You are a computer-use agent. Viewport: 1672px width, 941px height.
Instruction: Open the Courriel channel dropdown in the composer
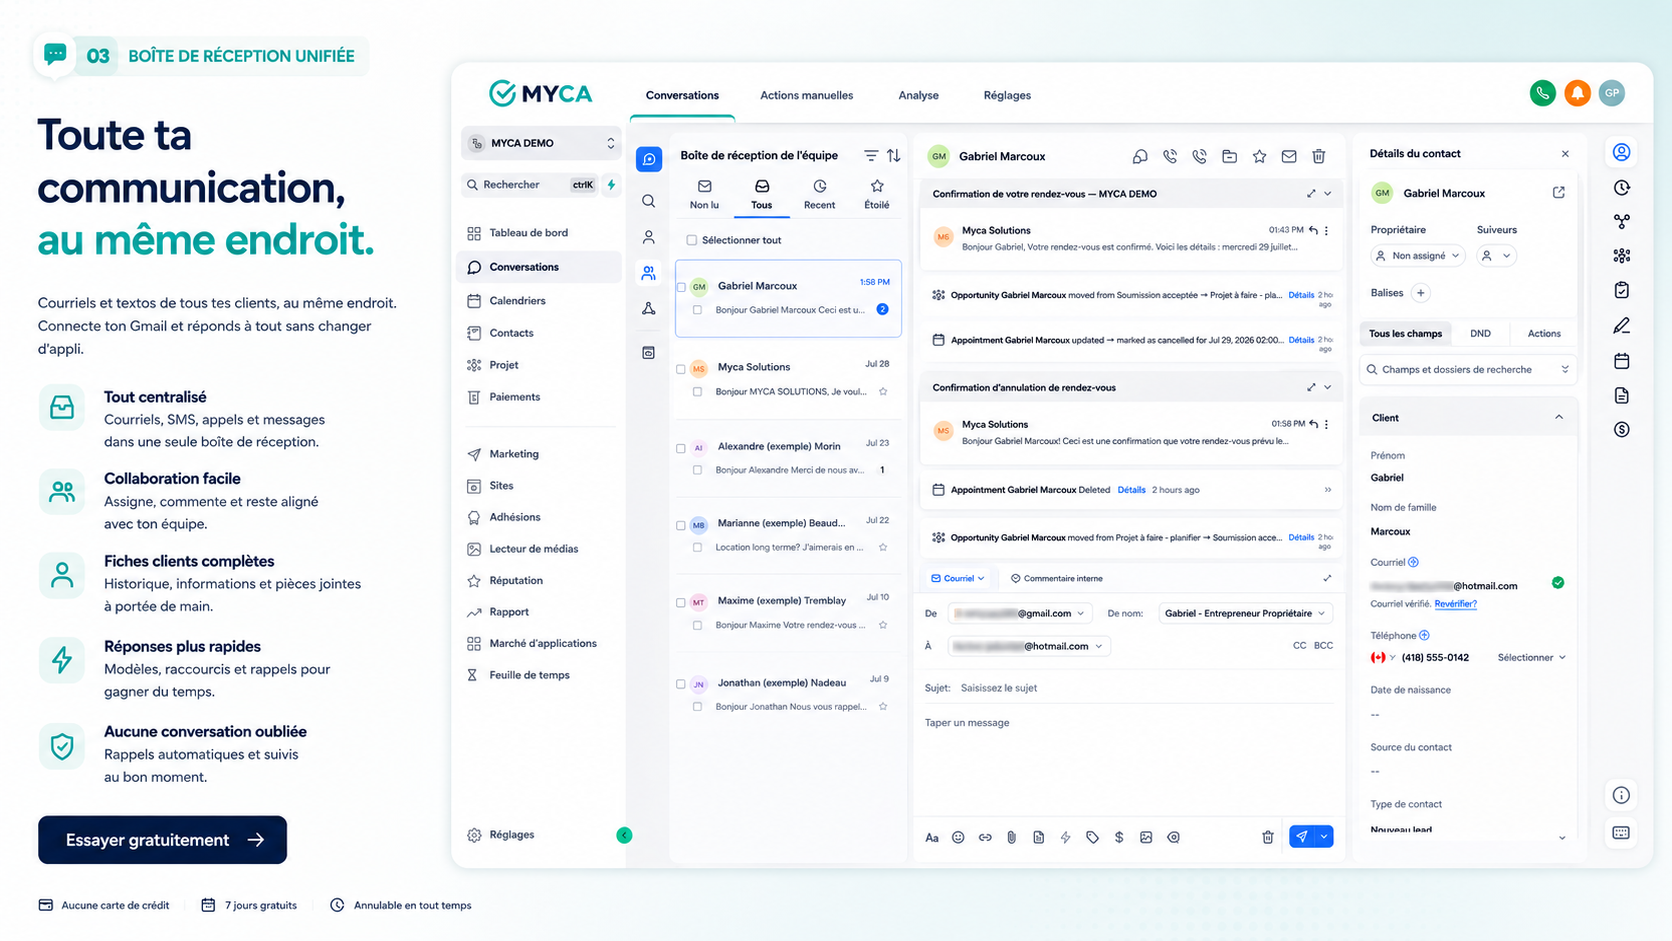[958, 578]
